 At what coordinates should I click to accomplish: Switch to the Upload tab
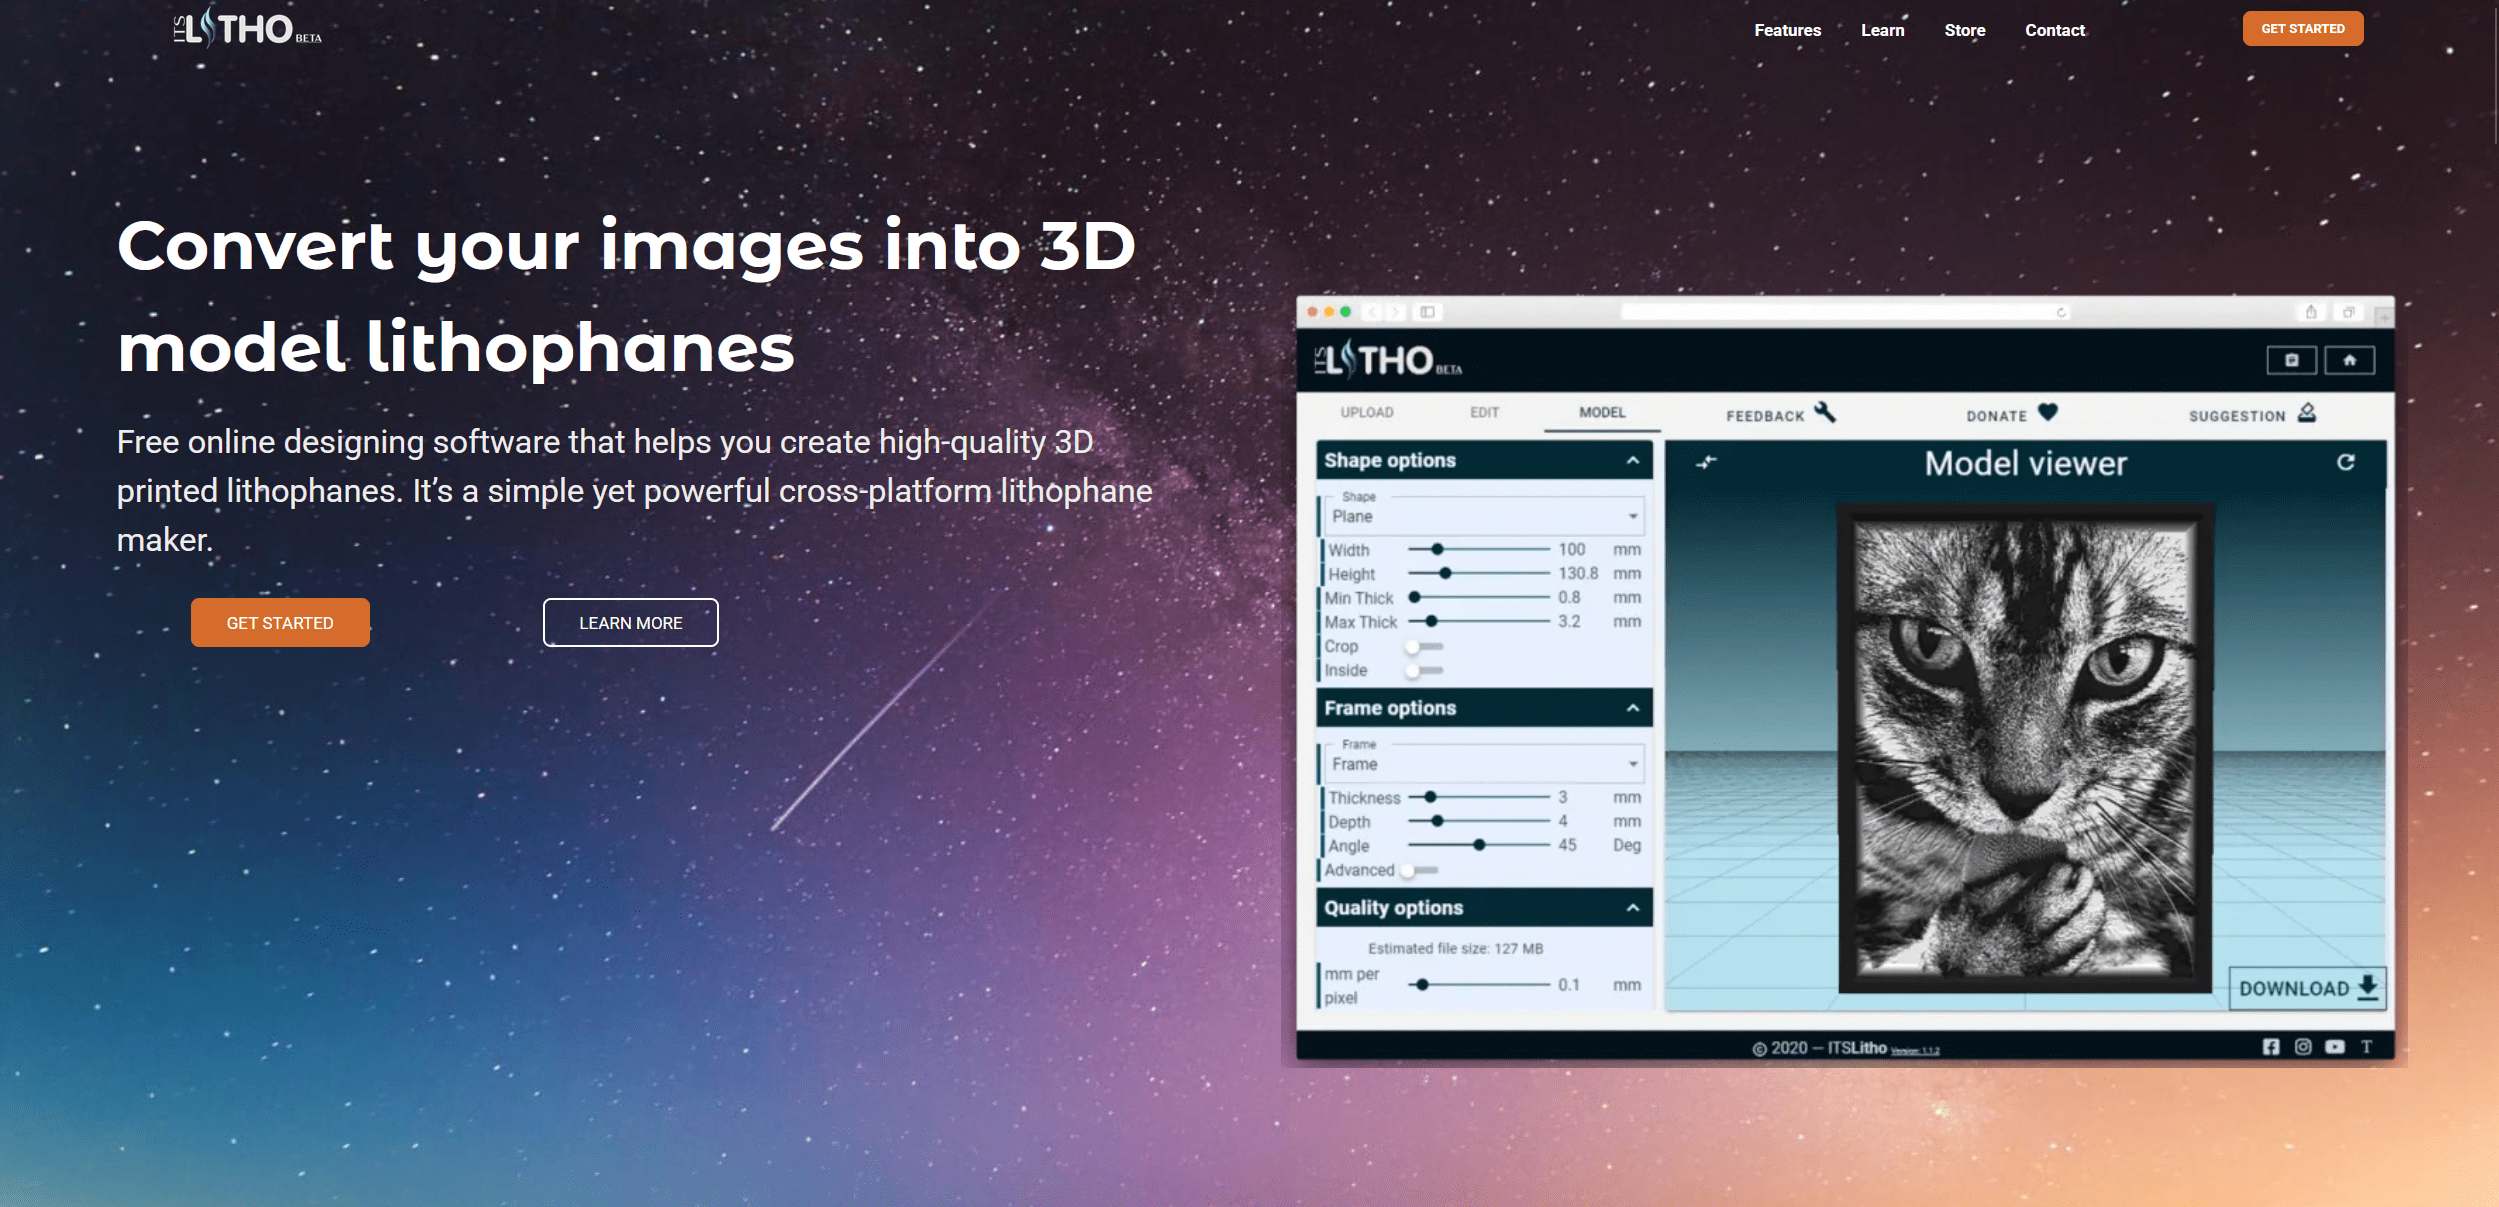pyautogui.click(x=1366, y=412)
